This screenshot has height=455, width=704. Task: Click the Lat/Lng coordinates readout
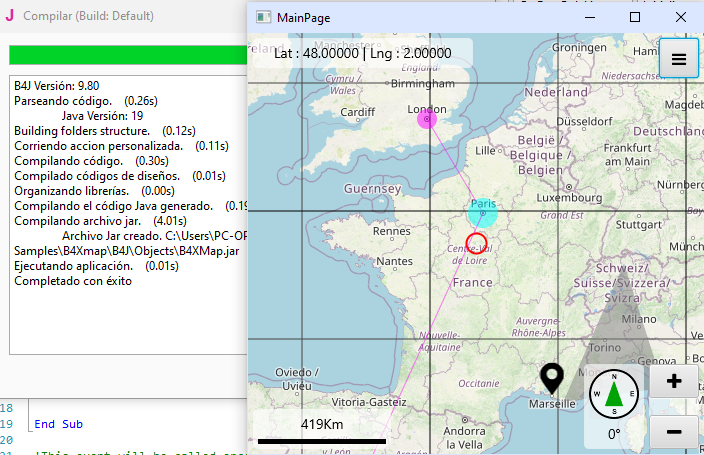pos(363,53)
